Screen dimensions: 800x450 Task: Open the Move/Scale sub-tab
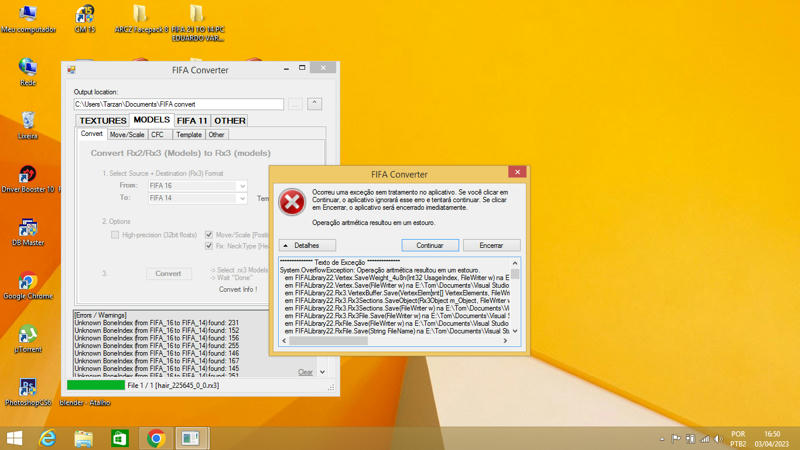coord(127,135)
